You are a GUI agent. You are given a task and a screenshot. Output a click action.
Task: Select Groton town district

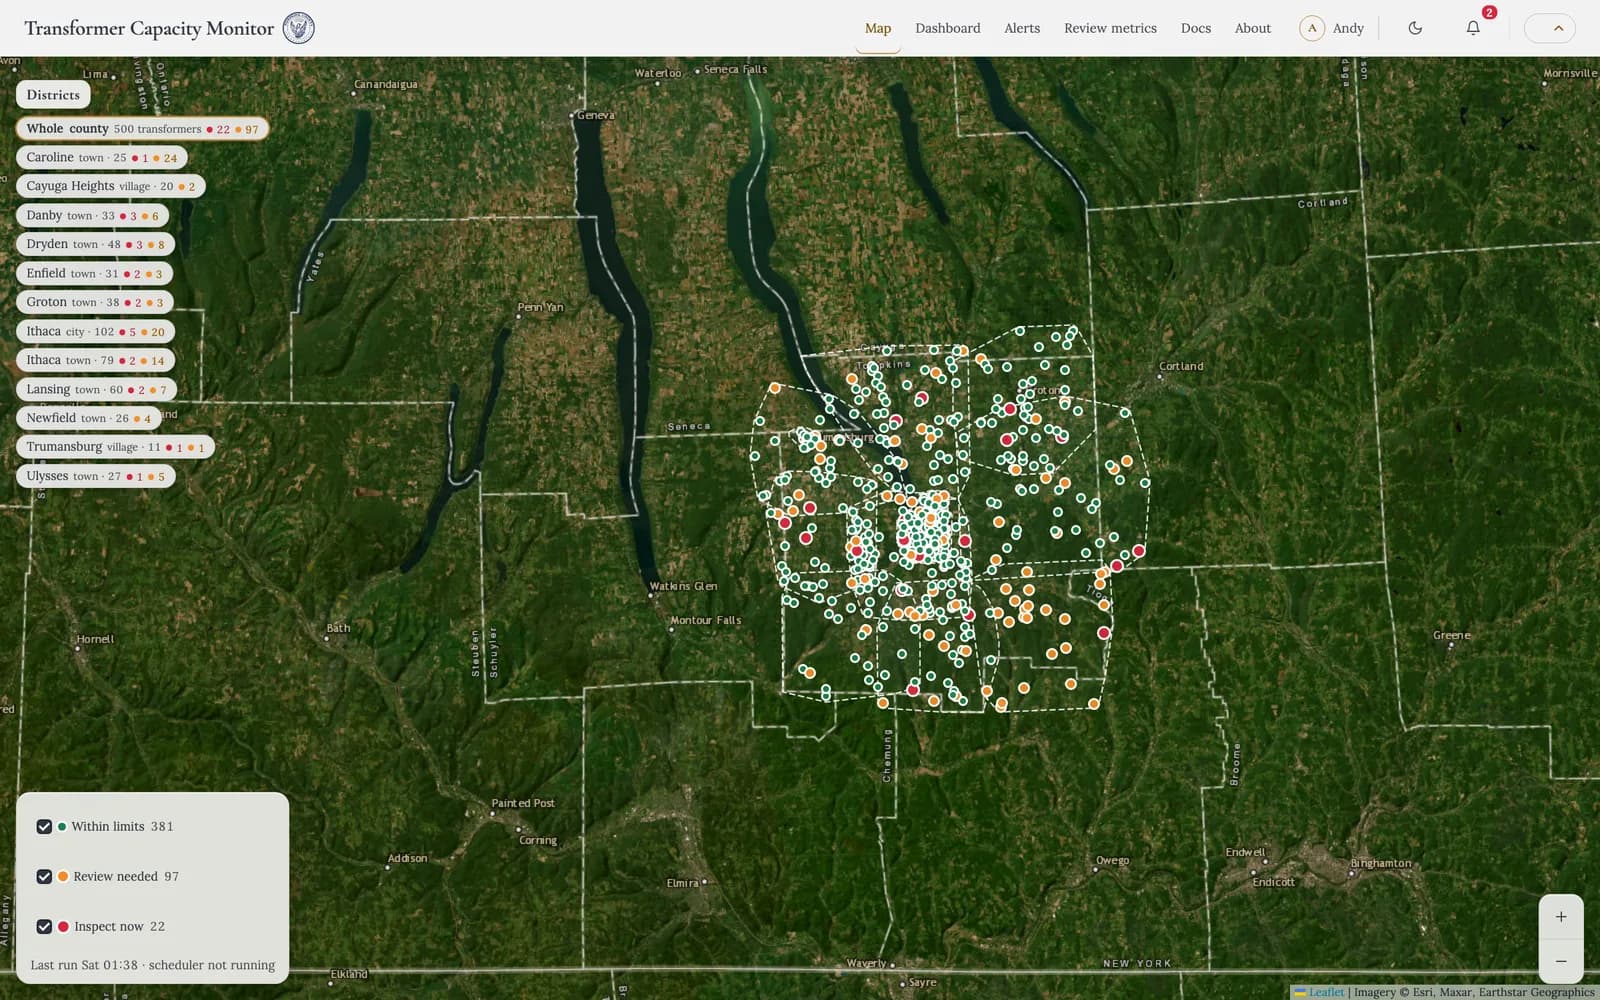[x=95, y=302]
